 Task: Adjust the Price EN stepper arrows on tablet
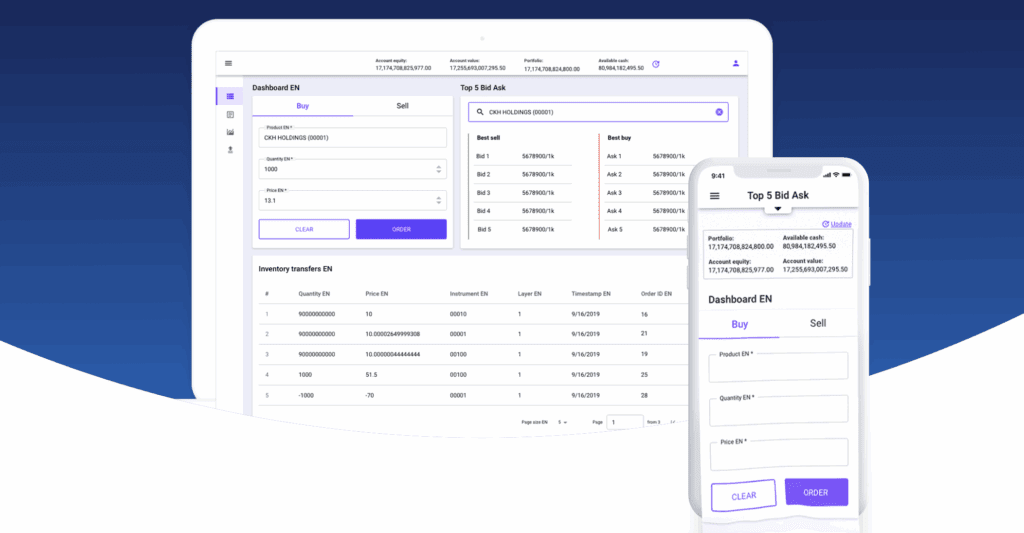click(x=439, y=200)
